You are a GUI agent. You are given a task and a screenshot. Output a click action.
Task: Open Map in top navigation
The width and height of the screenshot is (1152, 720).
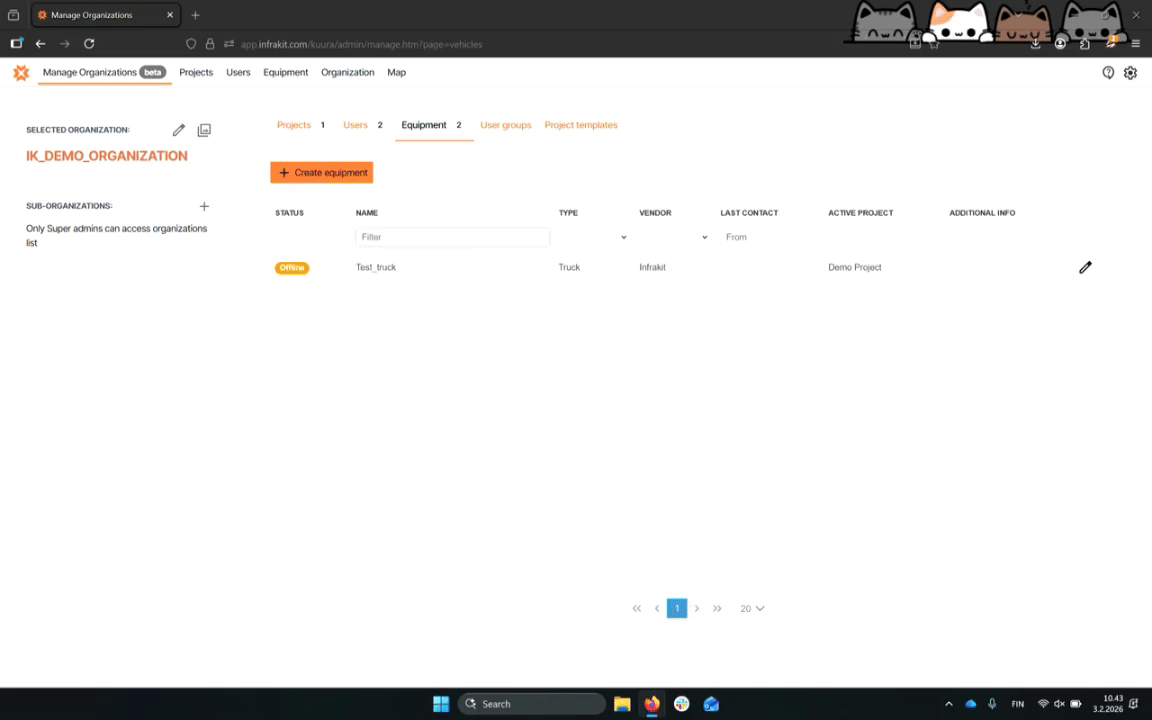pyautogui.click(x=397, y=72)
